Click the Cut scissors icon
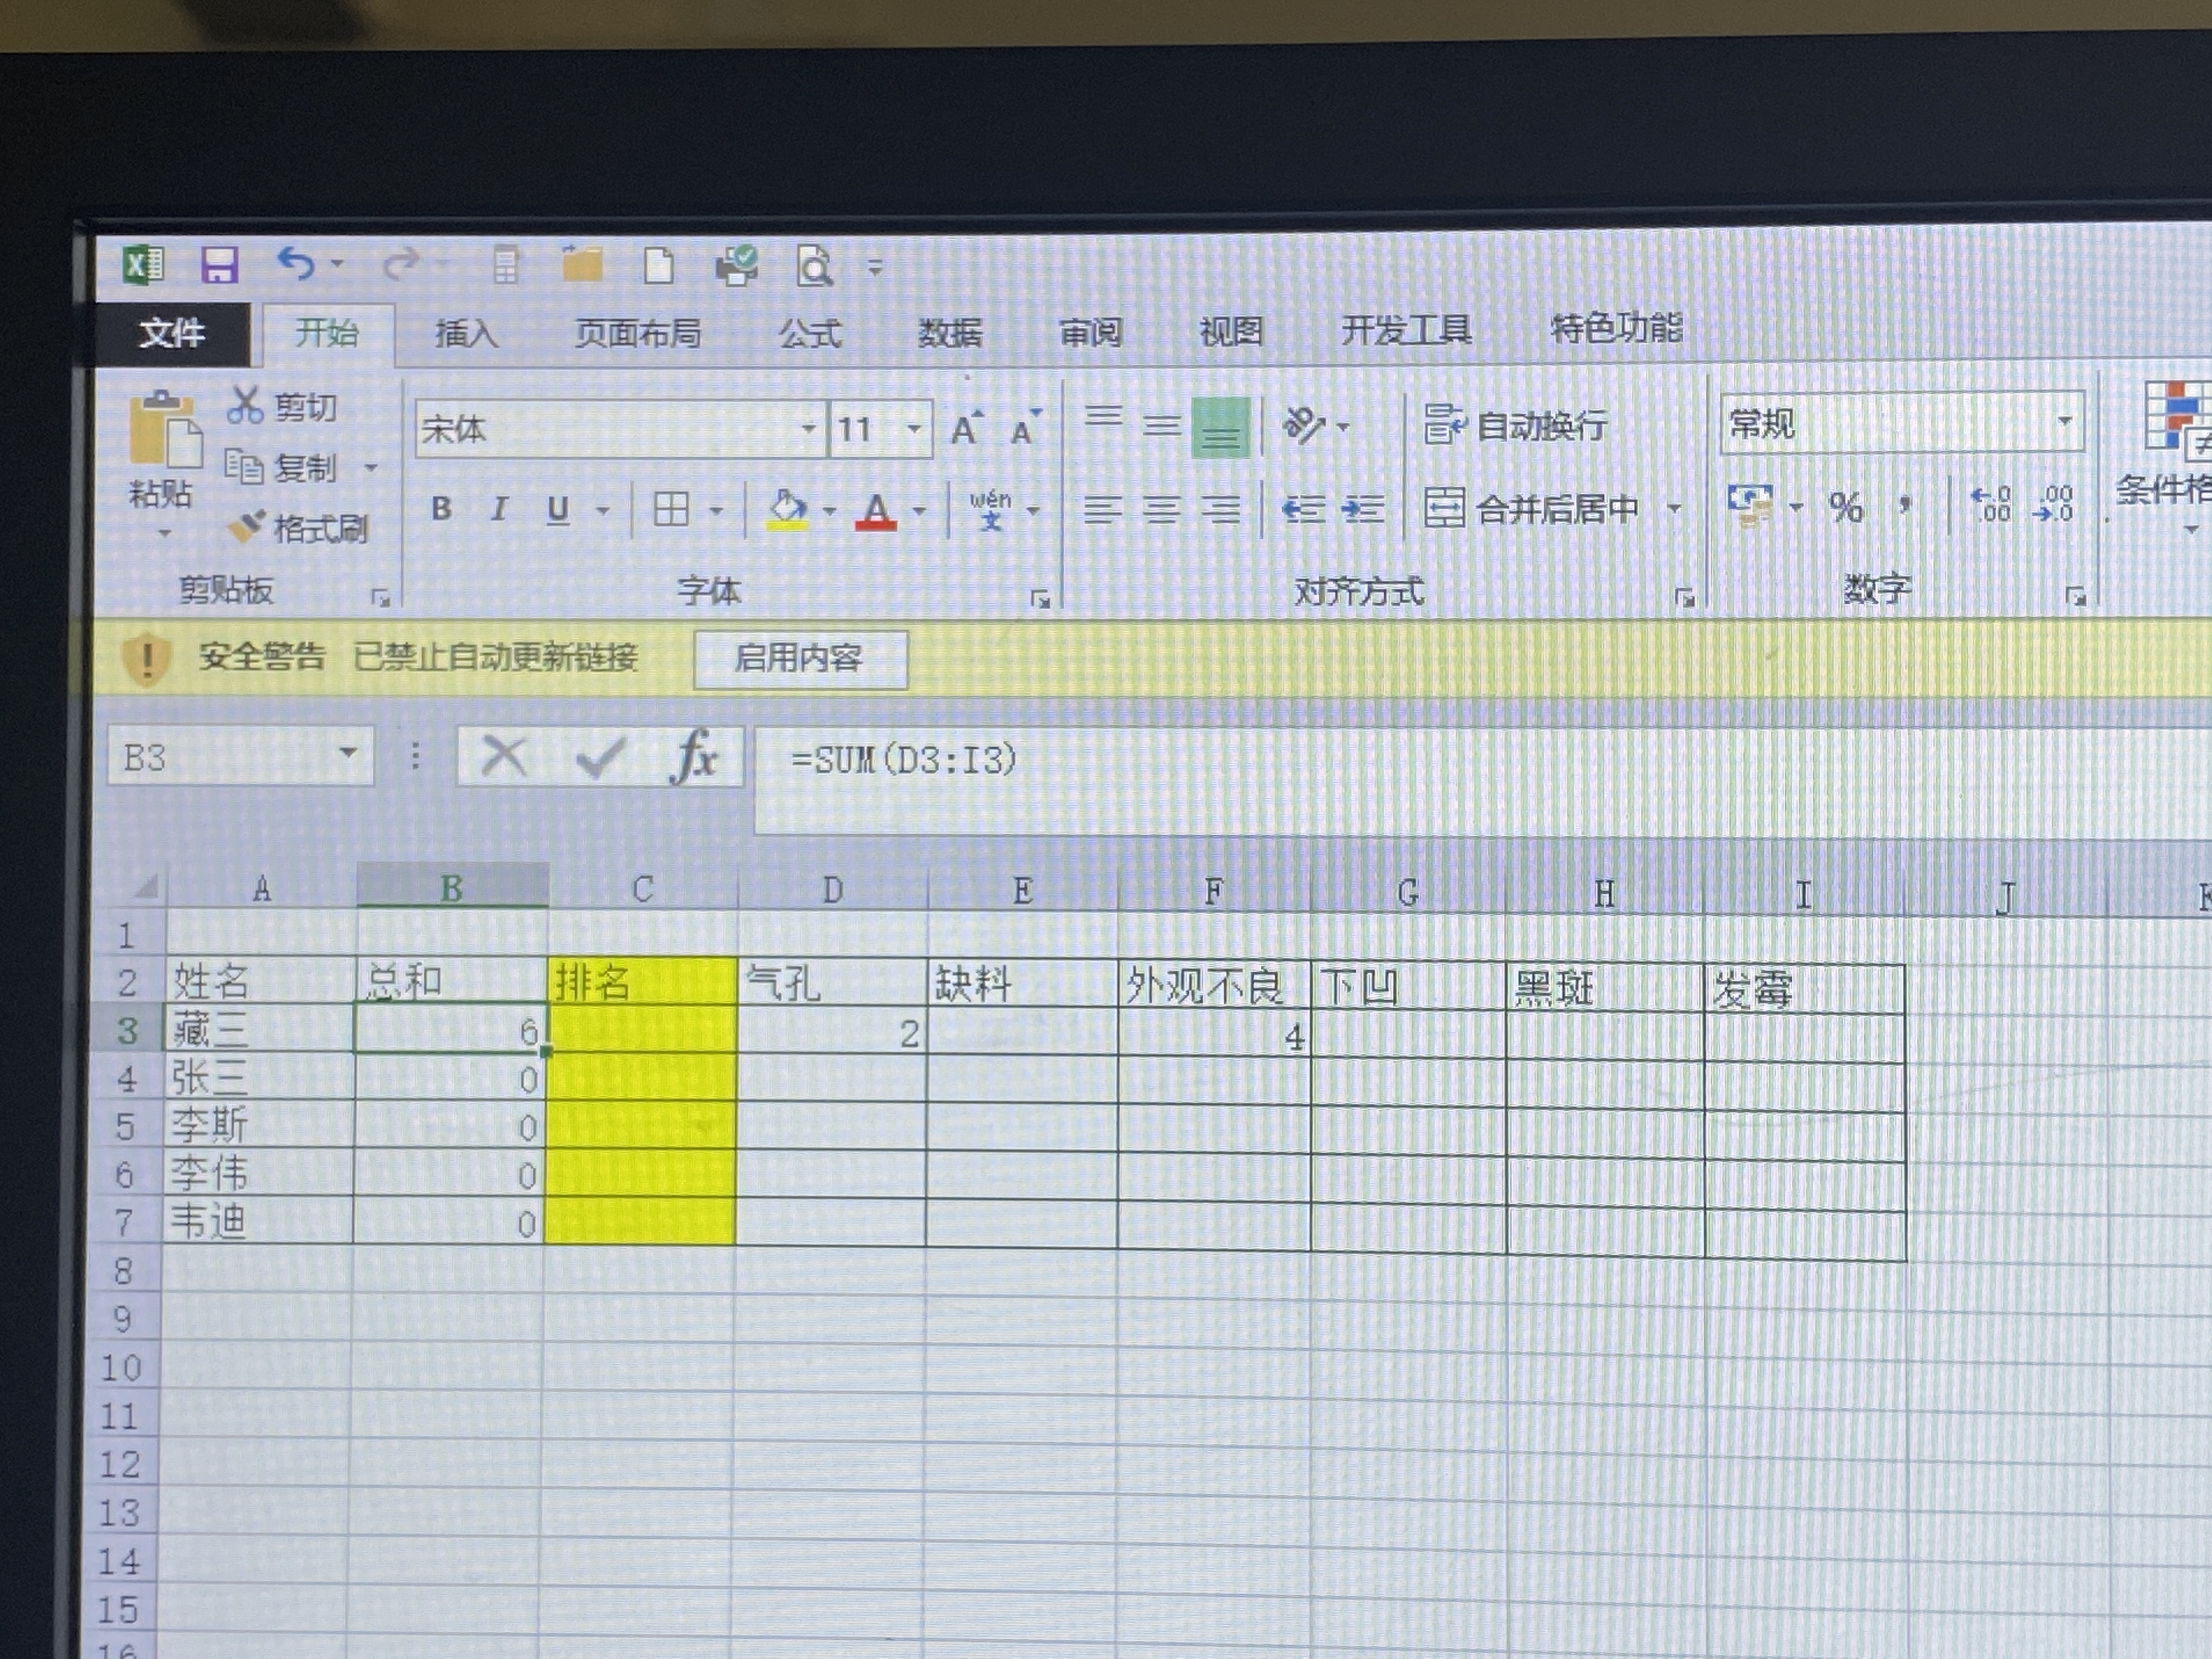2212x1659 pixels. tap(245, 405)
